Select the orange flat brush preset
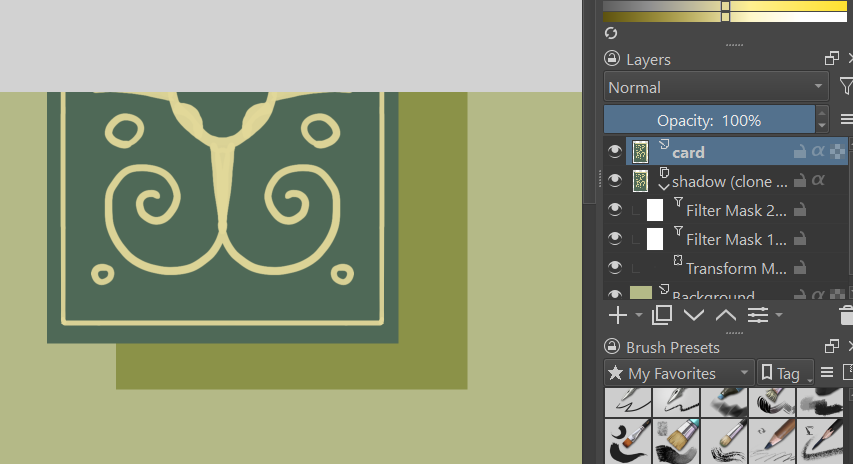This screenshot has width=853, height=464. click(628, 441)
